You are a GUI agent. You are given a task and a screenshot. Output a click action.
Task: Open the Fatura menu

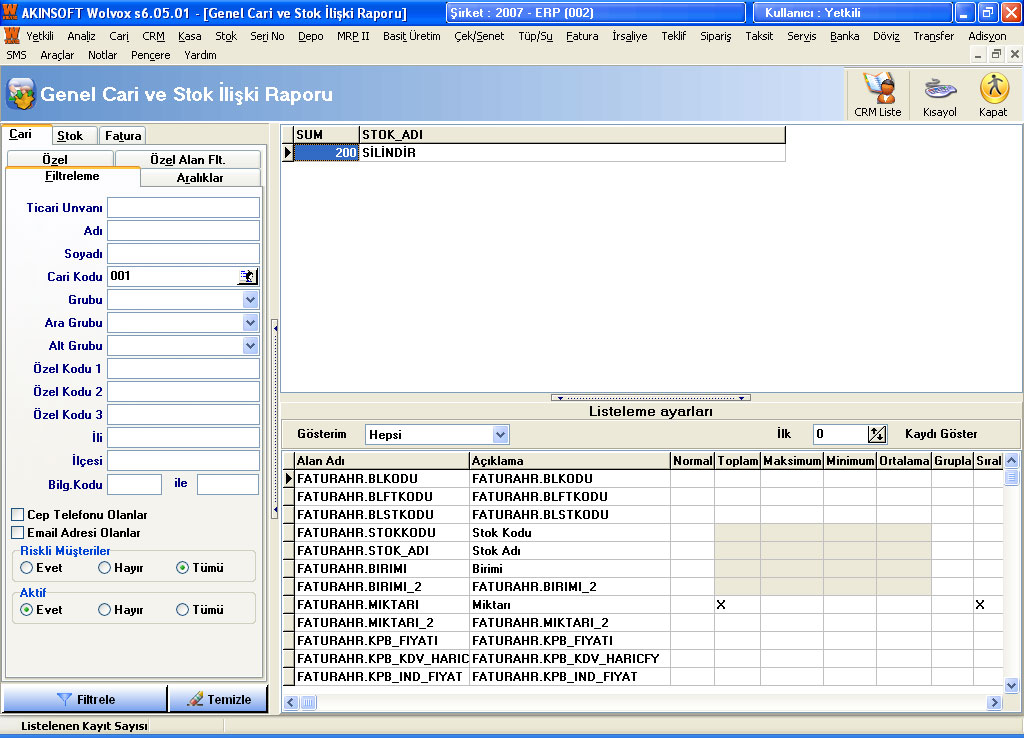[x=582, y=36]
